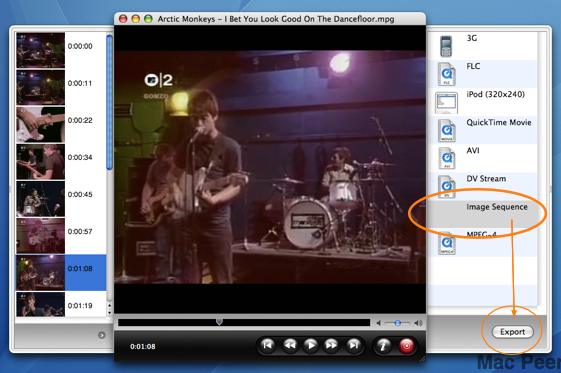Click the FLC format icon
The width and height of the screenshot is (561, 373).
447,74
